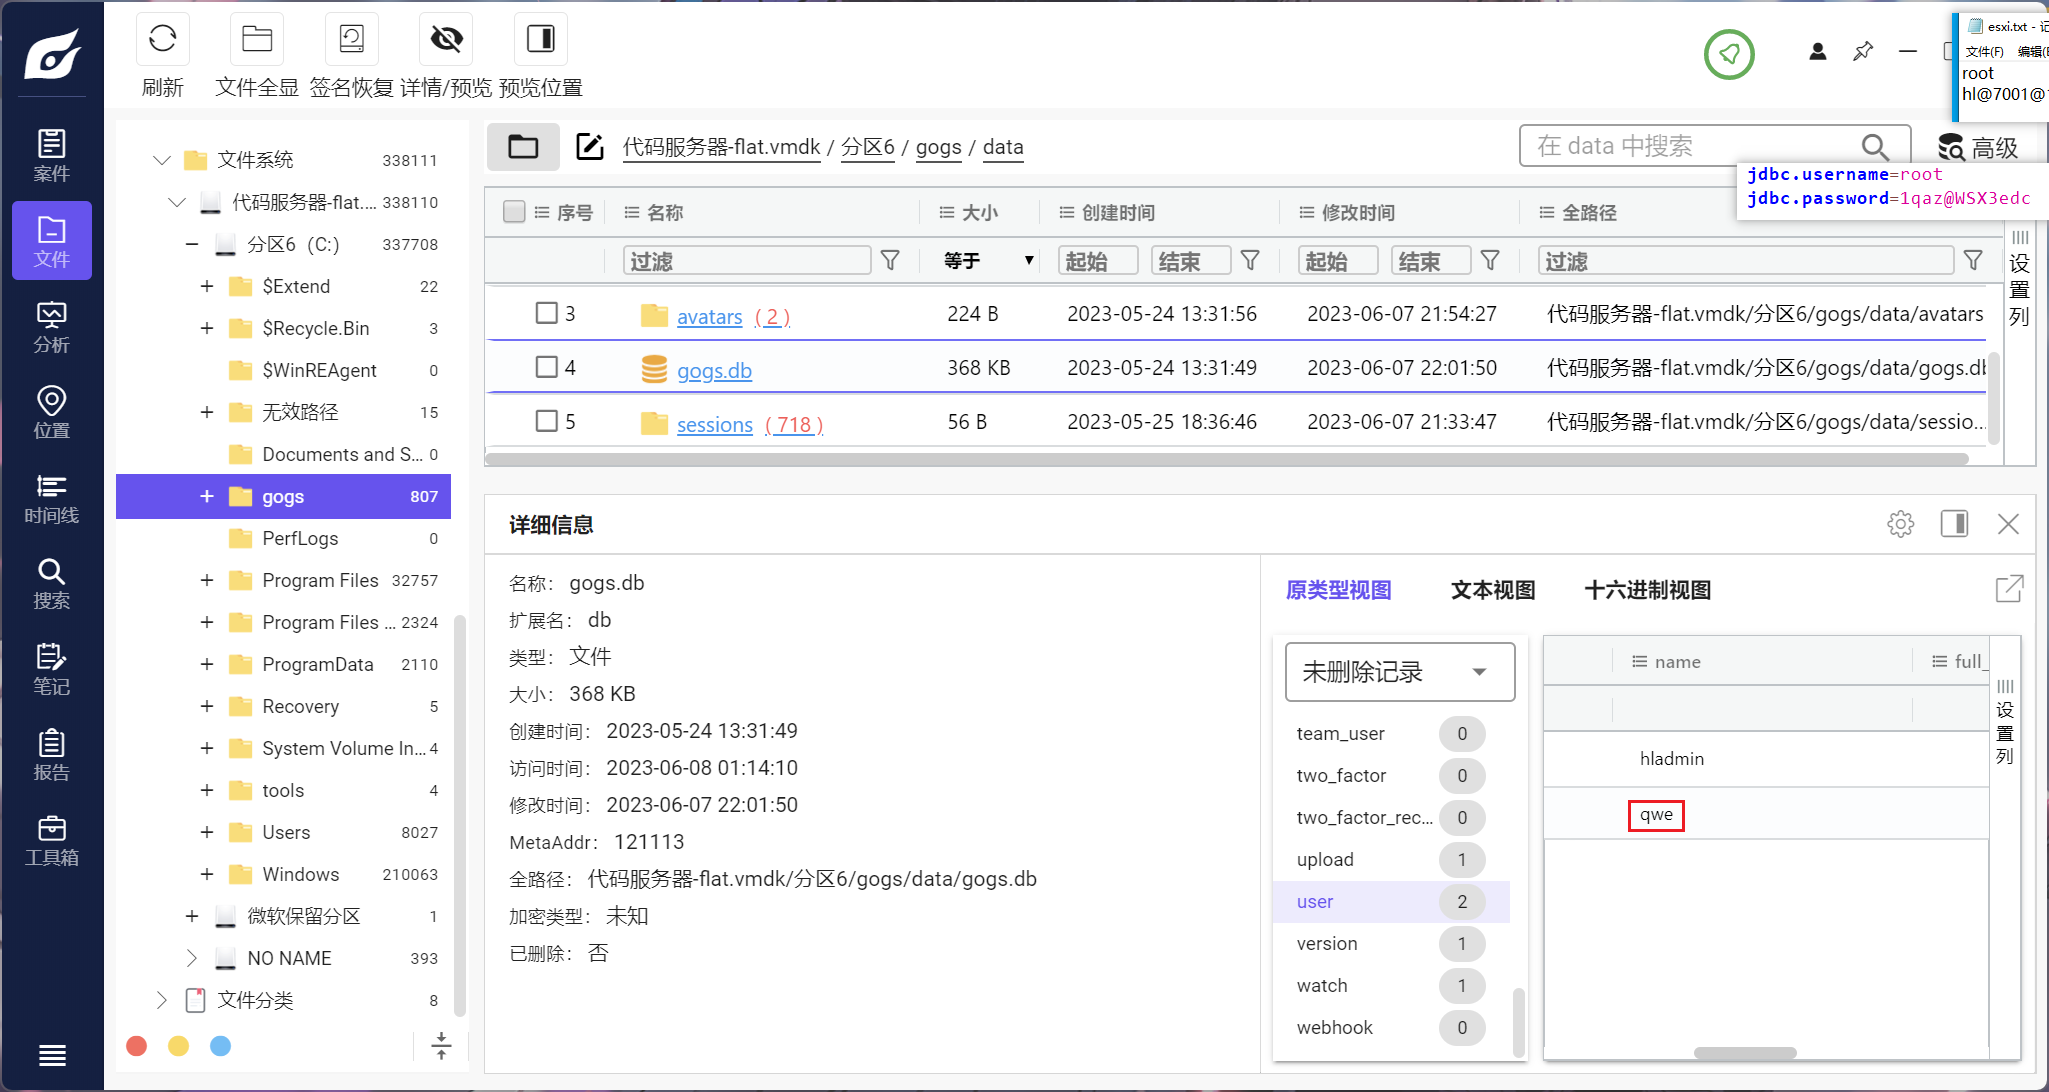Viewport: 2049px width, 1092px height.
Task: Open the 等于 size comparison dropdown
Action: 988,261
